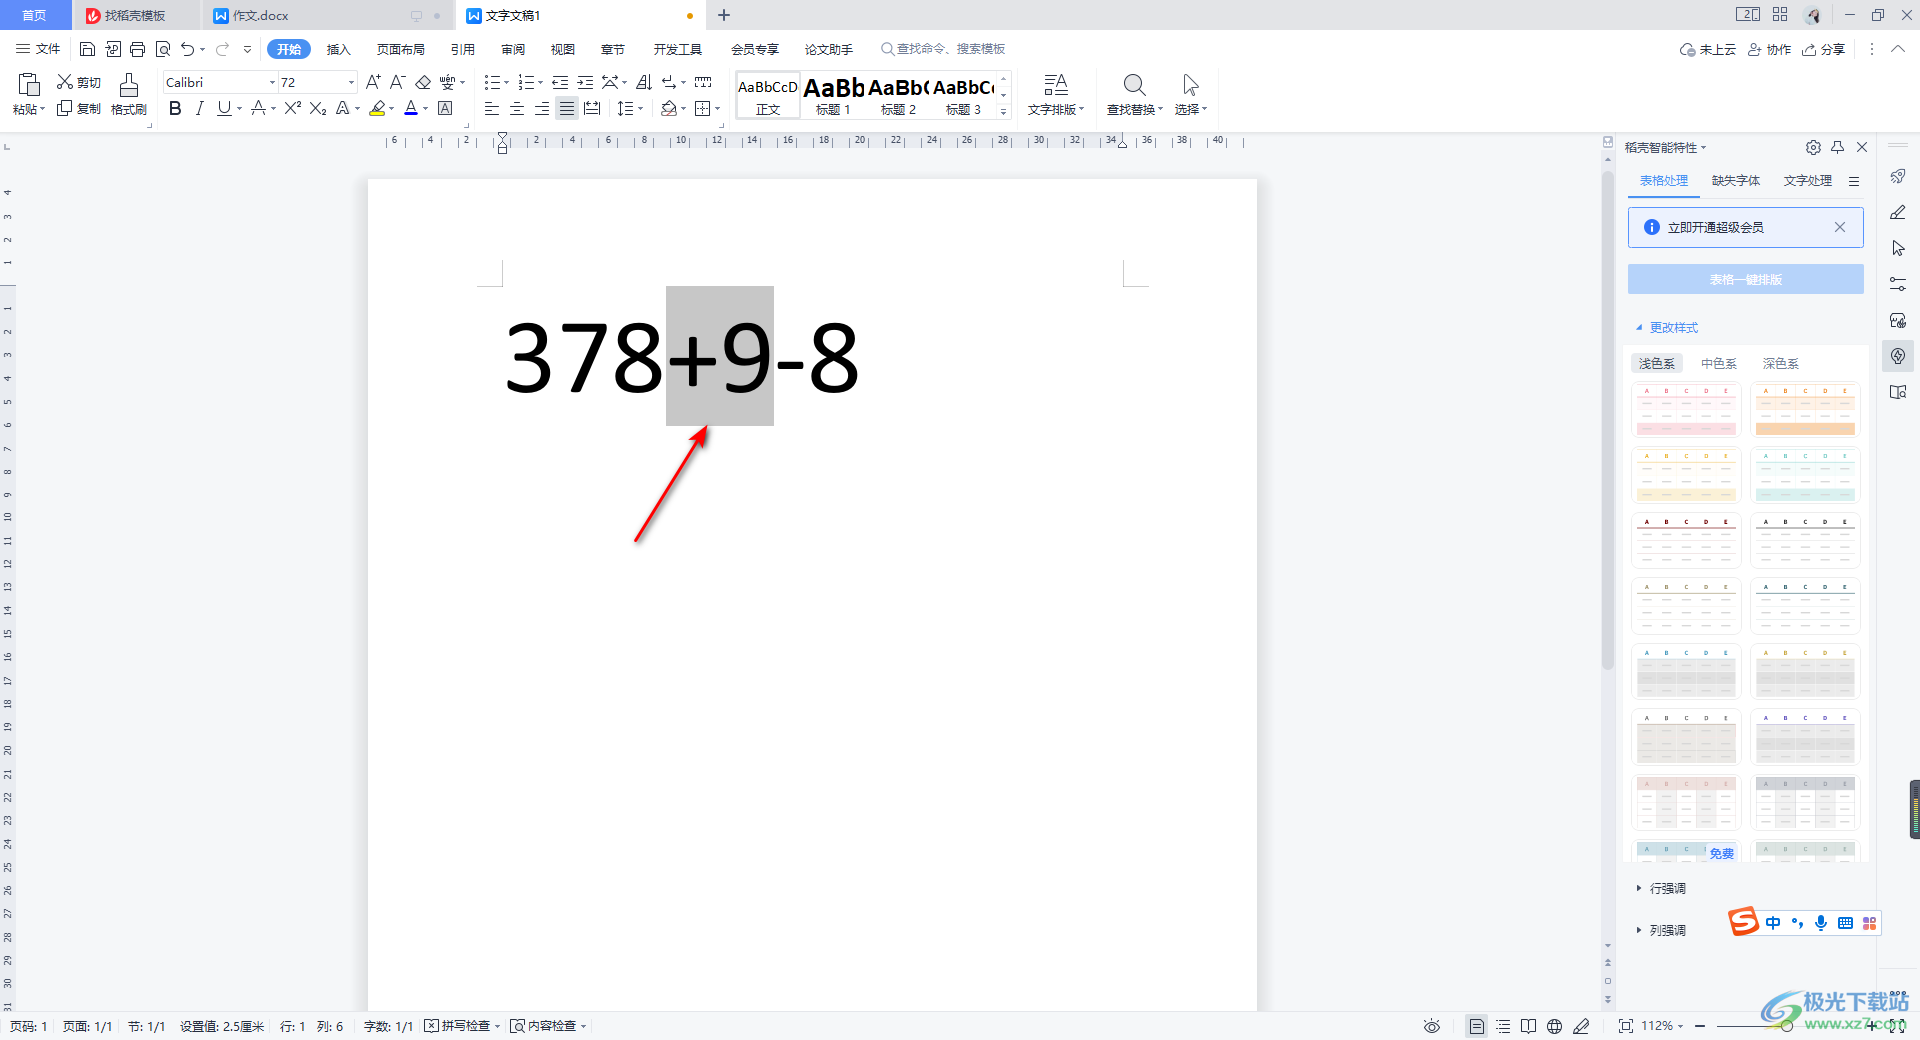Apply character border icon
Viewport: 1920px width, 1040px height.
click(x=445, y=108)
